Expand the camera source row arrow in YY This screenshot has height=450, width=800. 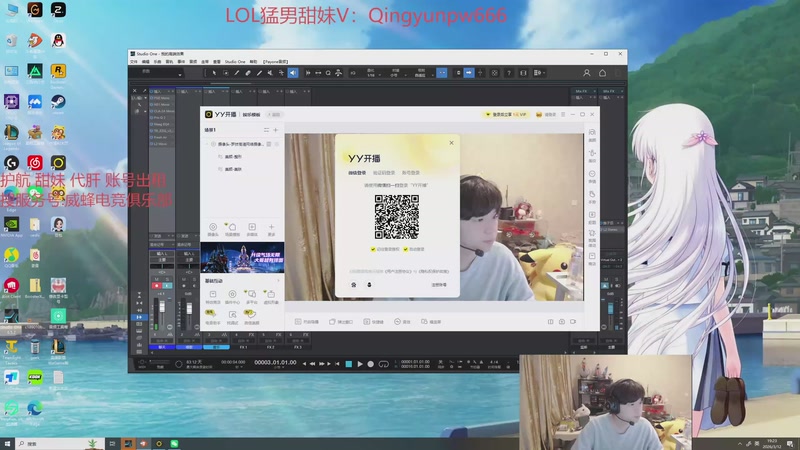(207, 144)
